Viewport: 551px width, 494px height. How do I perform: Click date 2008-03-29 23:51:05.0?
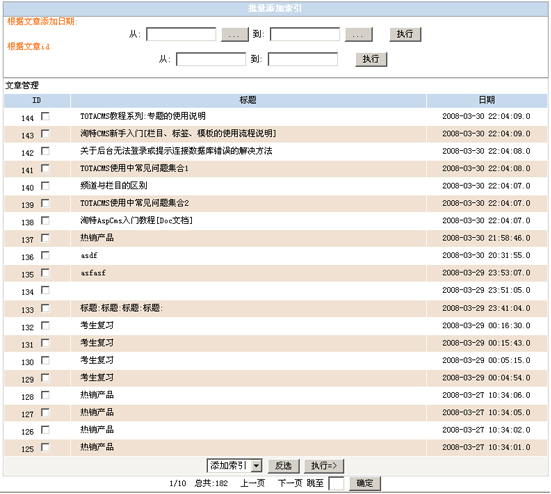pyautogui.click(x=486, y=290)
